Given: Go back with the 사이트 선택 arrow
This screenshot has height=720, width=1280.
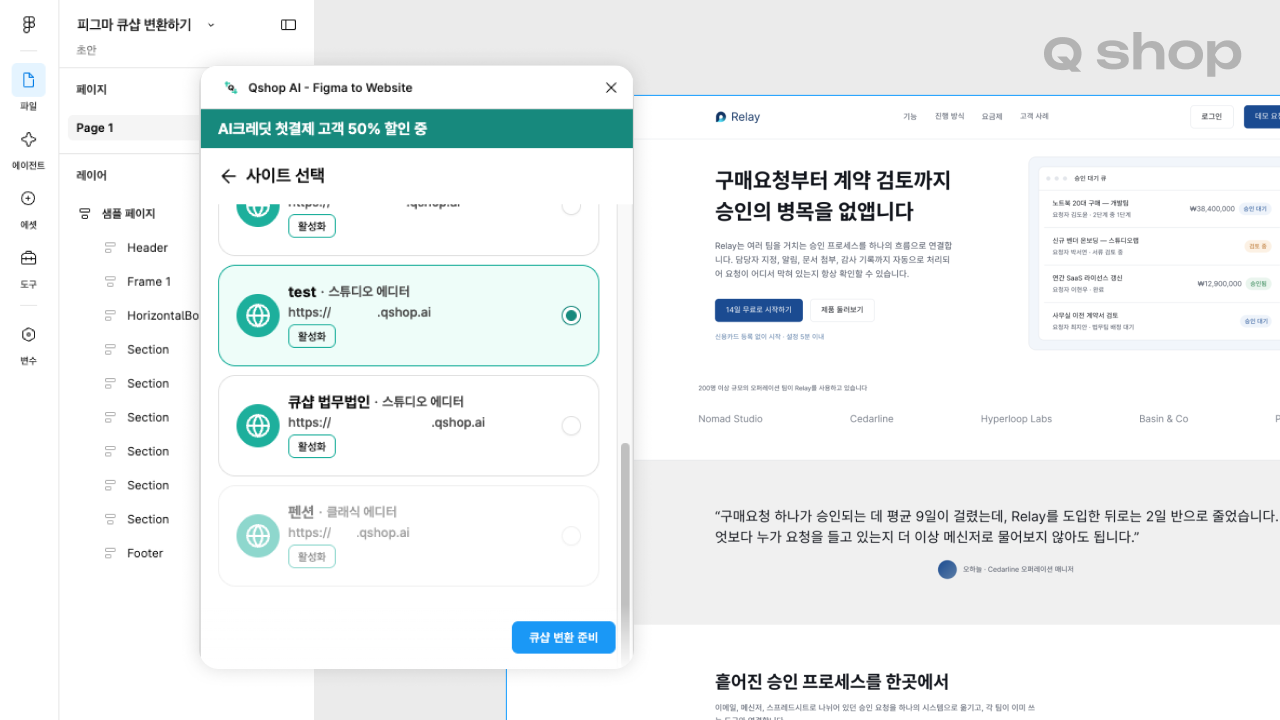Looking at the screenshot, I should pyautogui.click(x=228, y=176).
